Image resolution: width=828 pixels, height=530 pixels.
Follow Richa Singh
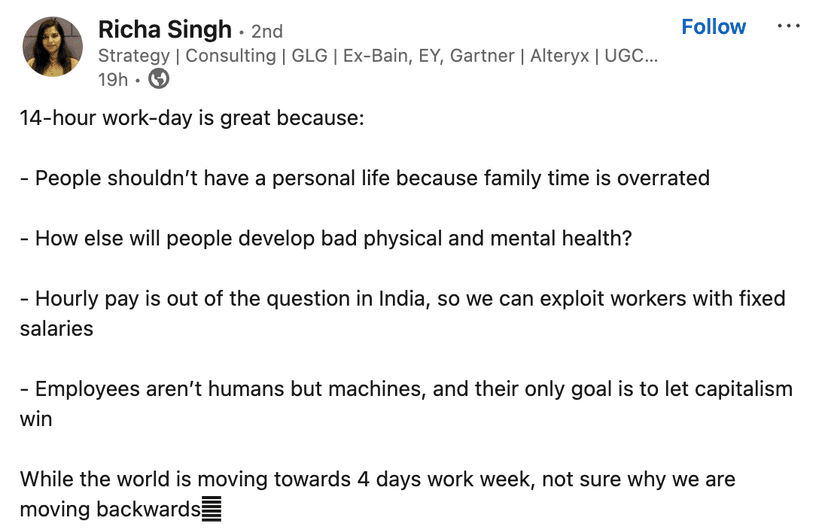click(713, 27)
